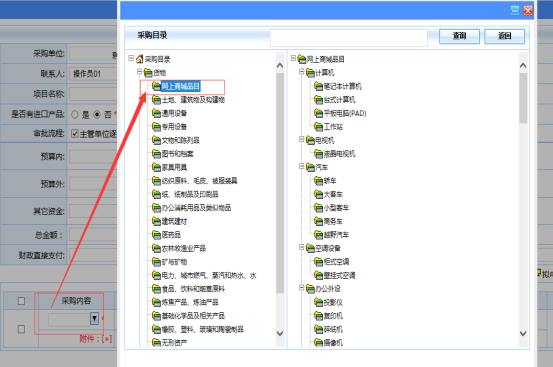Toggle the 主管单位 approval checkbox
The height and width of the screenshot is (367, 553).
click(x=74, y=134)
